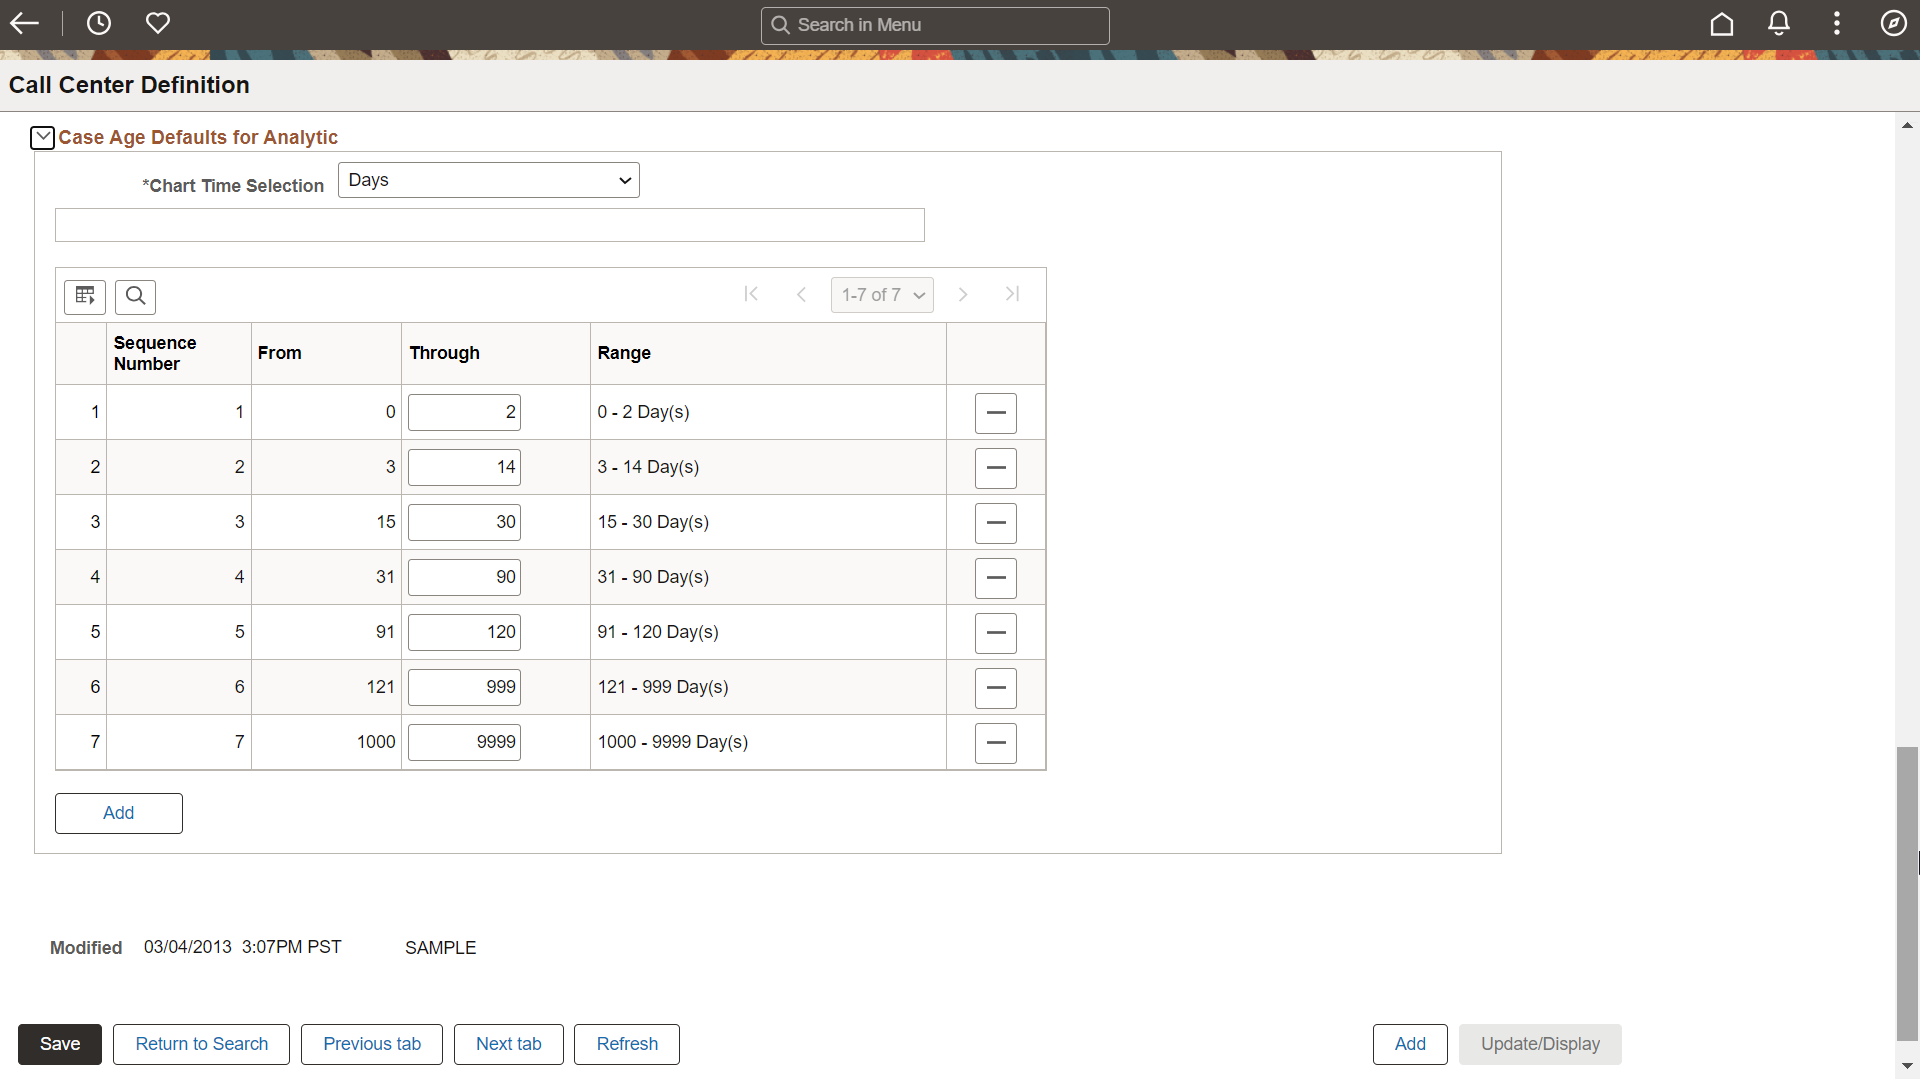Click Update/Display button
Screen dimensions: 1920x1080
pyautogui.click(x=1540, y=1044)
